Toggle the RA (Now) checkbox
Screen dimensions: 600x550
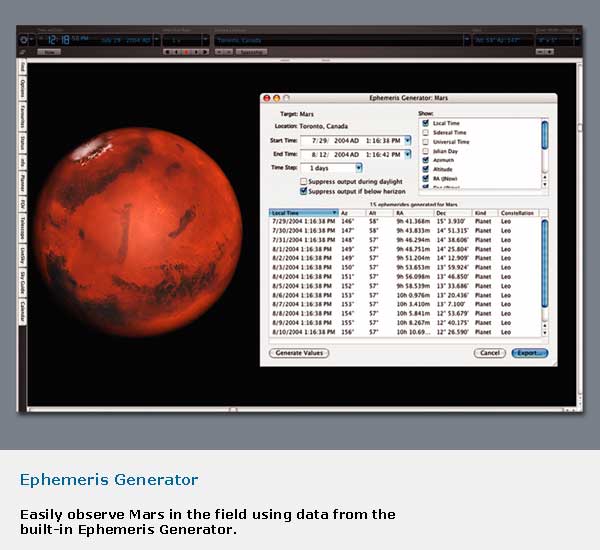click(x=426, y=178)
